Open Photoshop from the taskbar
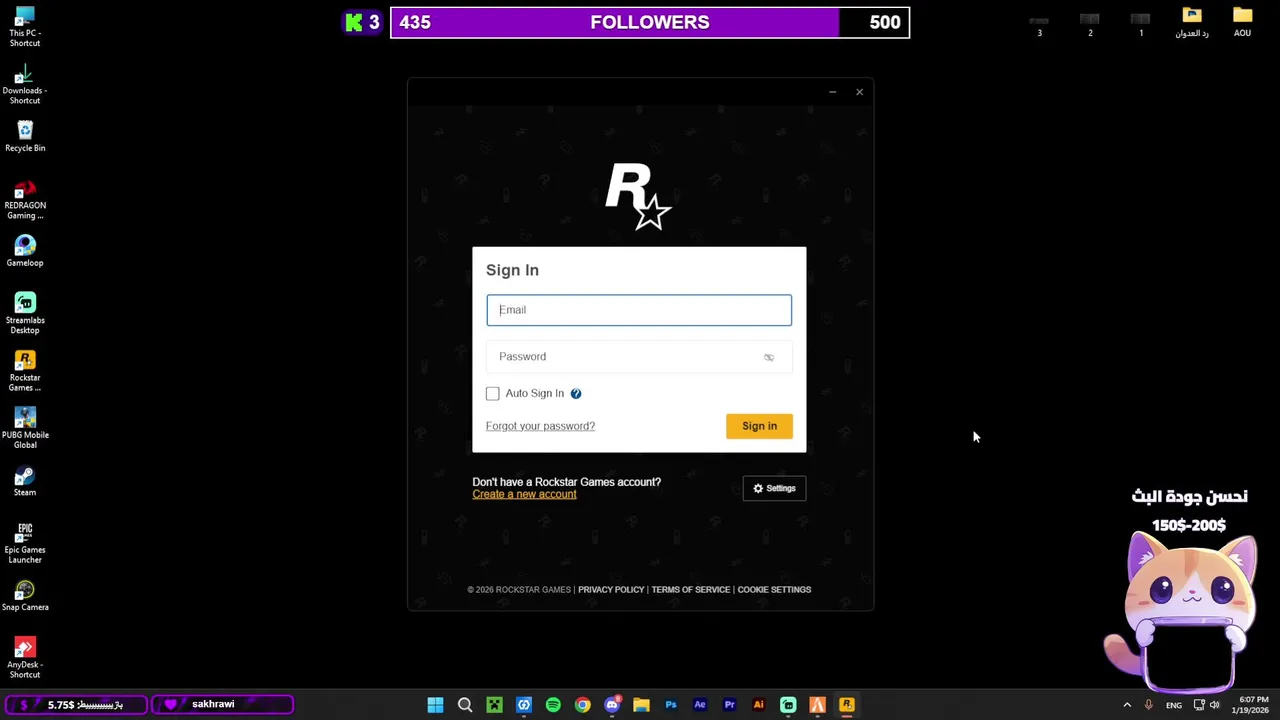This screenshot has height=720, width=1280. point(671,705)
